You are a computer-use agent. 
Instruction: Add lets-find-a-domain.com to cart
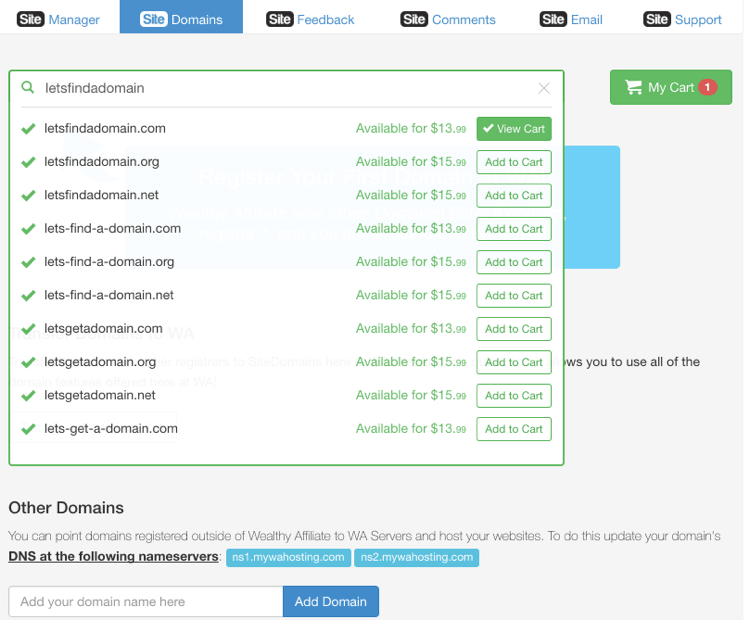pos(514,229)
